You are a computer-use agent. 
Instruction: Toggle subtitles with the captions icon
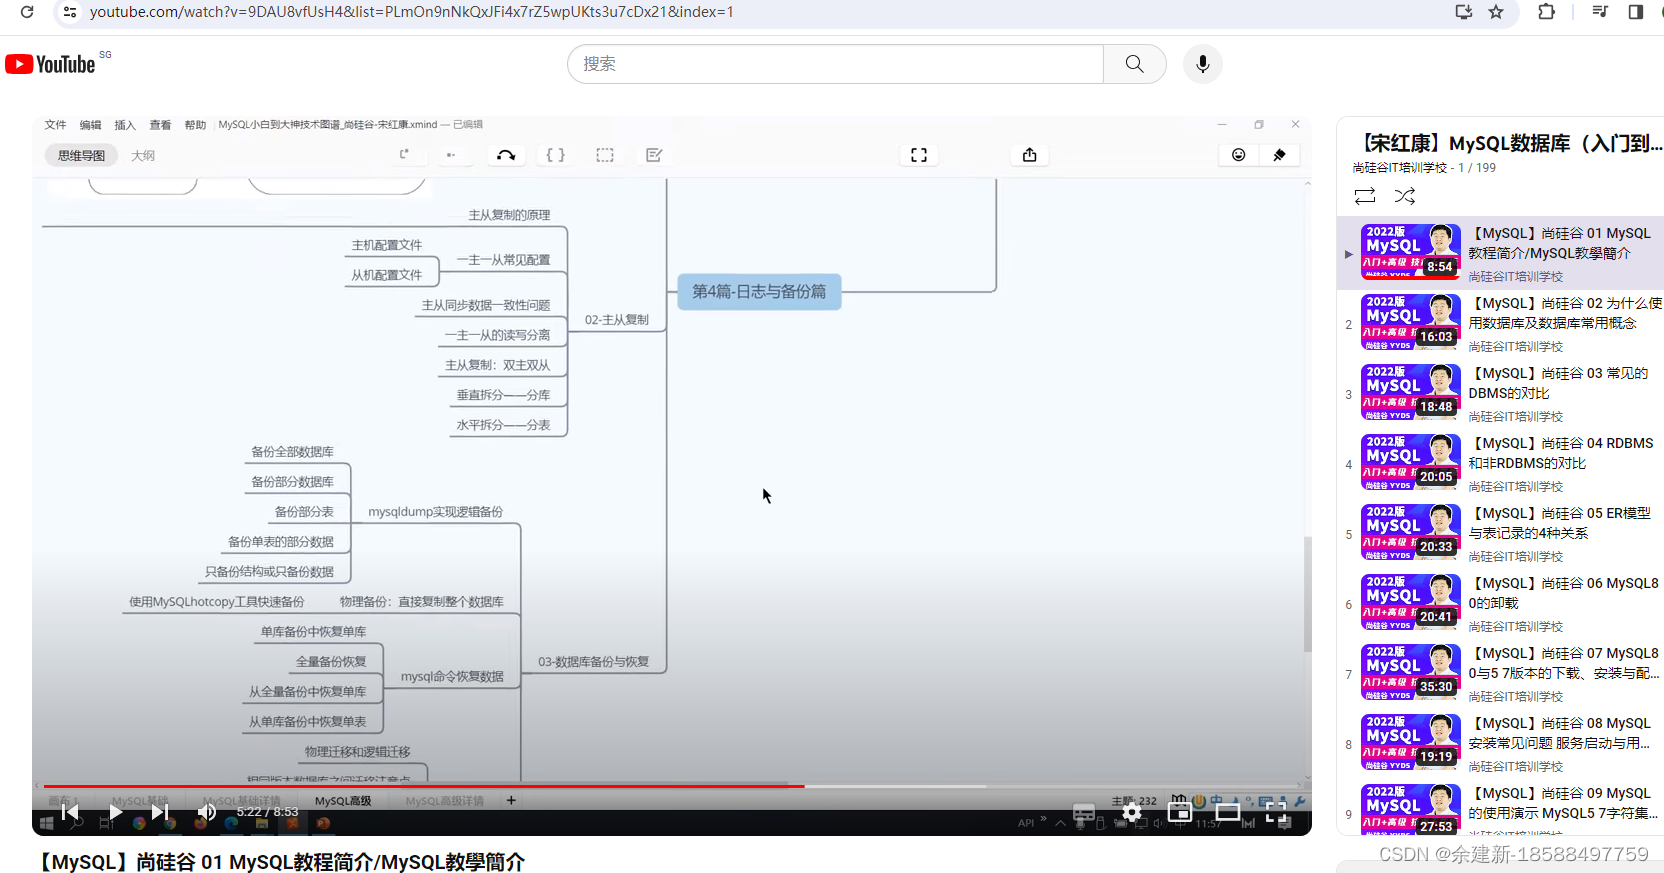(1084, 812)
